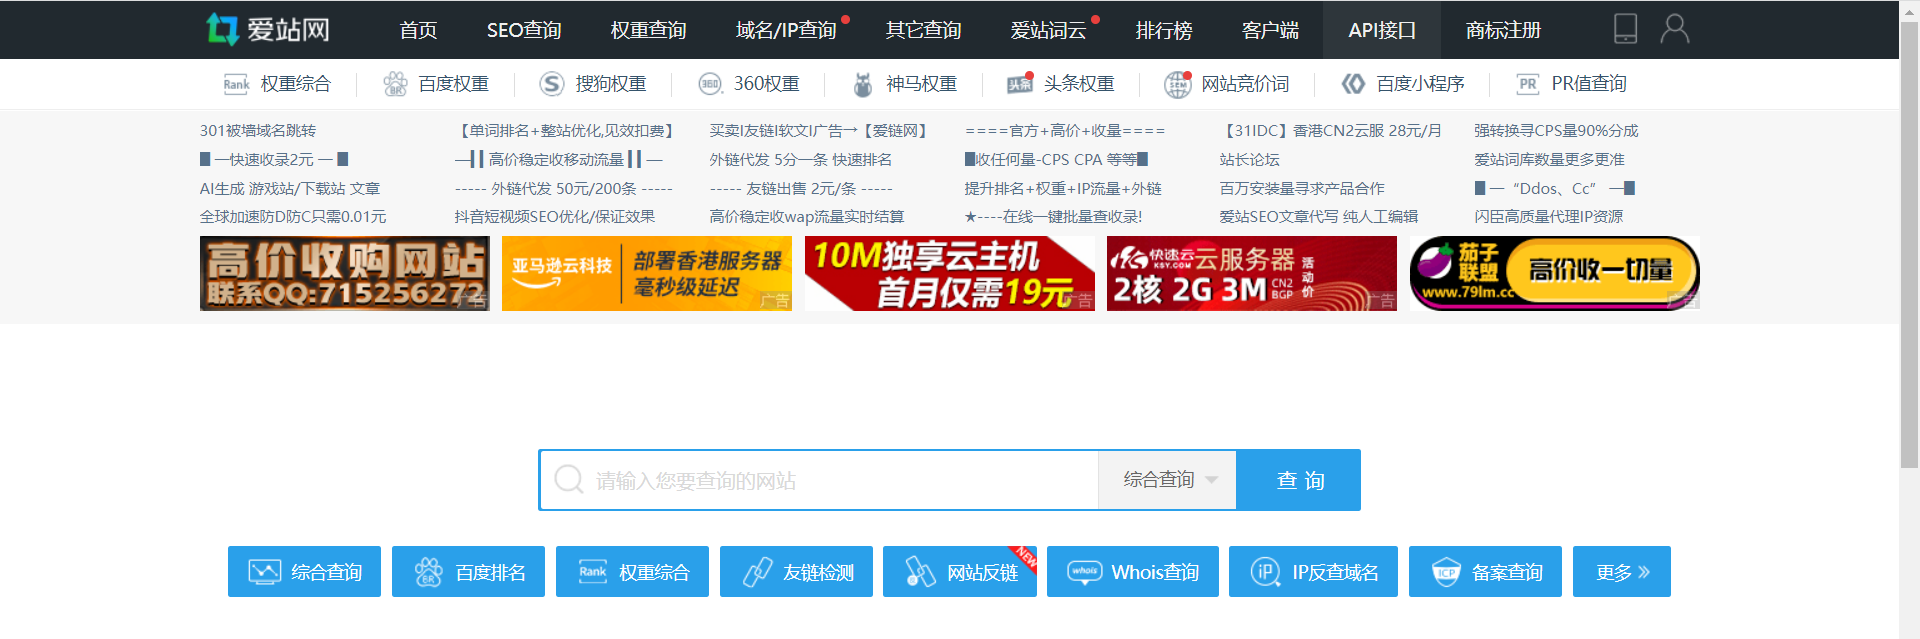Click the magnifier icon in search box
1920x639 pixels.
(x=568, y=480)
